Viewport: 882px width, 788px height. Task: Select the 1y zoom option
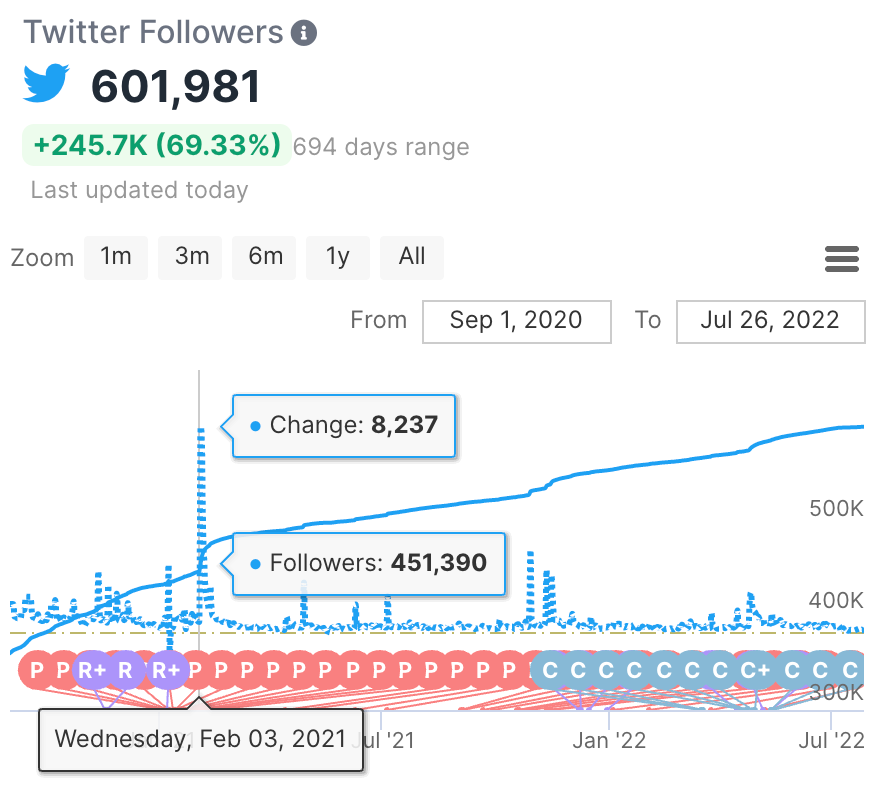(338, 257)
